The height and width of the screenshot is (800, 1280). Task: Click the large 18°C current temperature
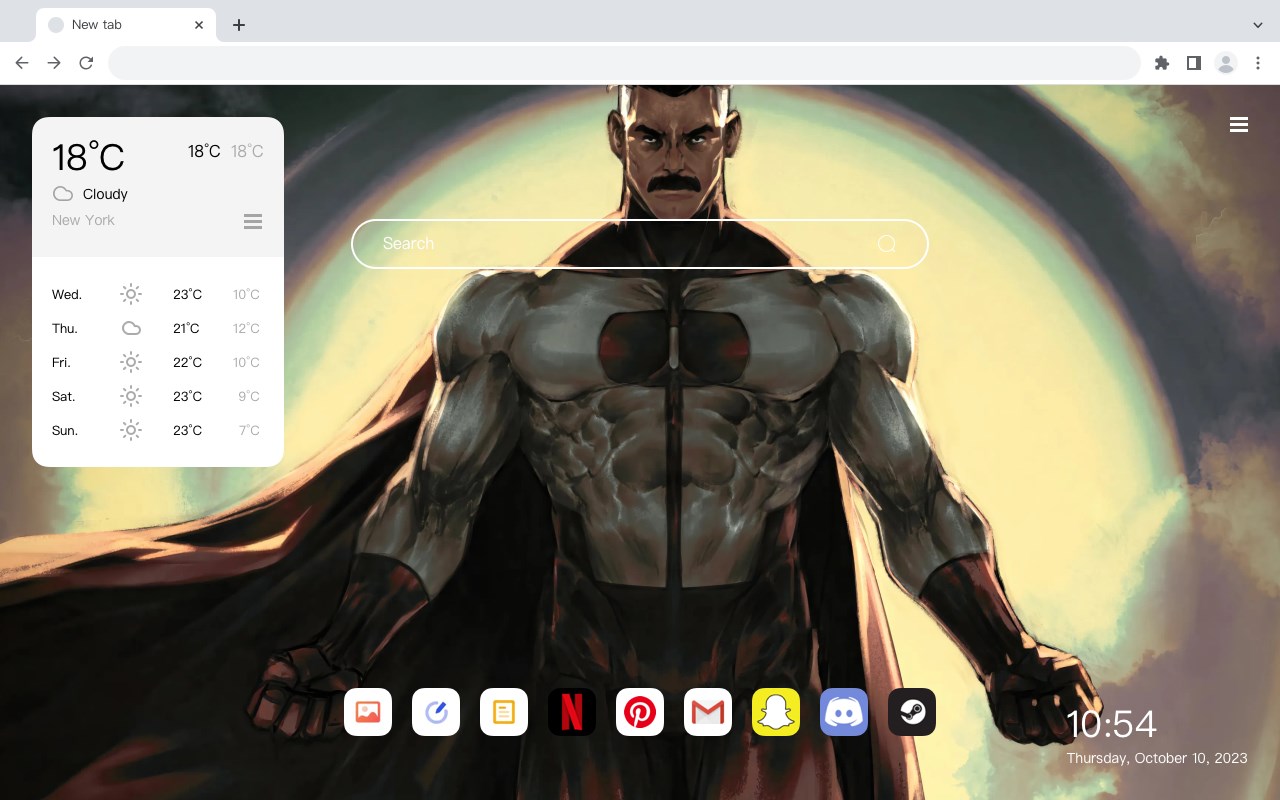[x=88, y=157]
